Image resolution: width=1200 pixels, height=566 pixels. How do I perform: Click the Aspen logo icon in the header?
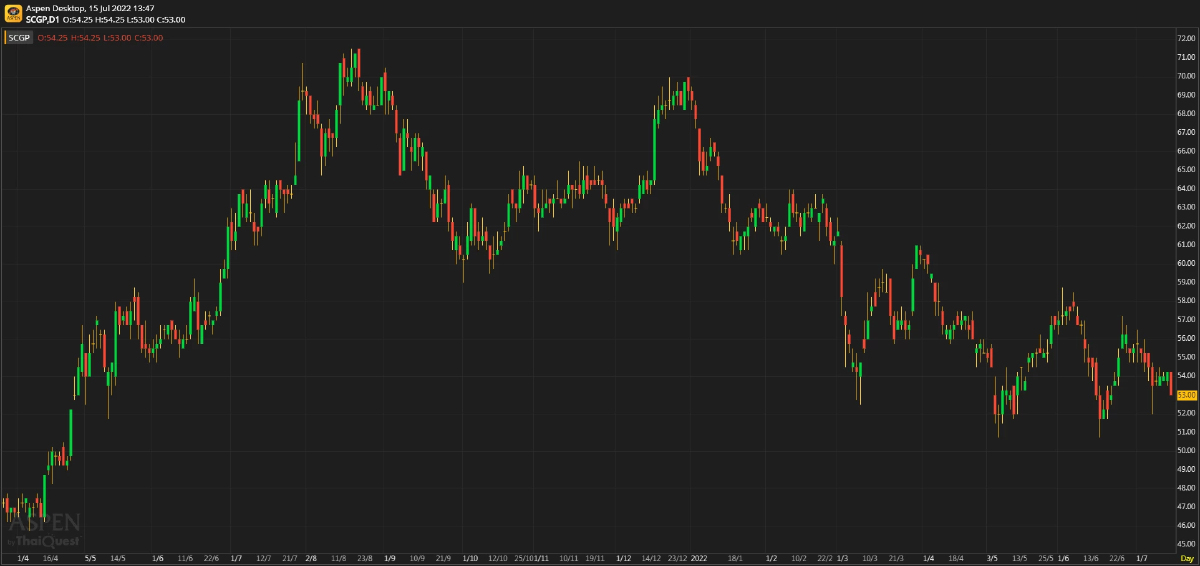13,13
